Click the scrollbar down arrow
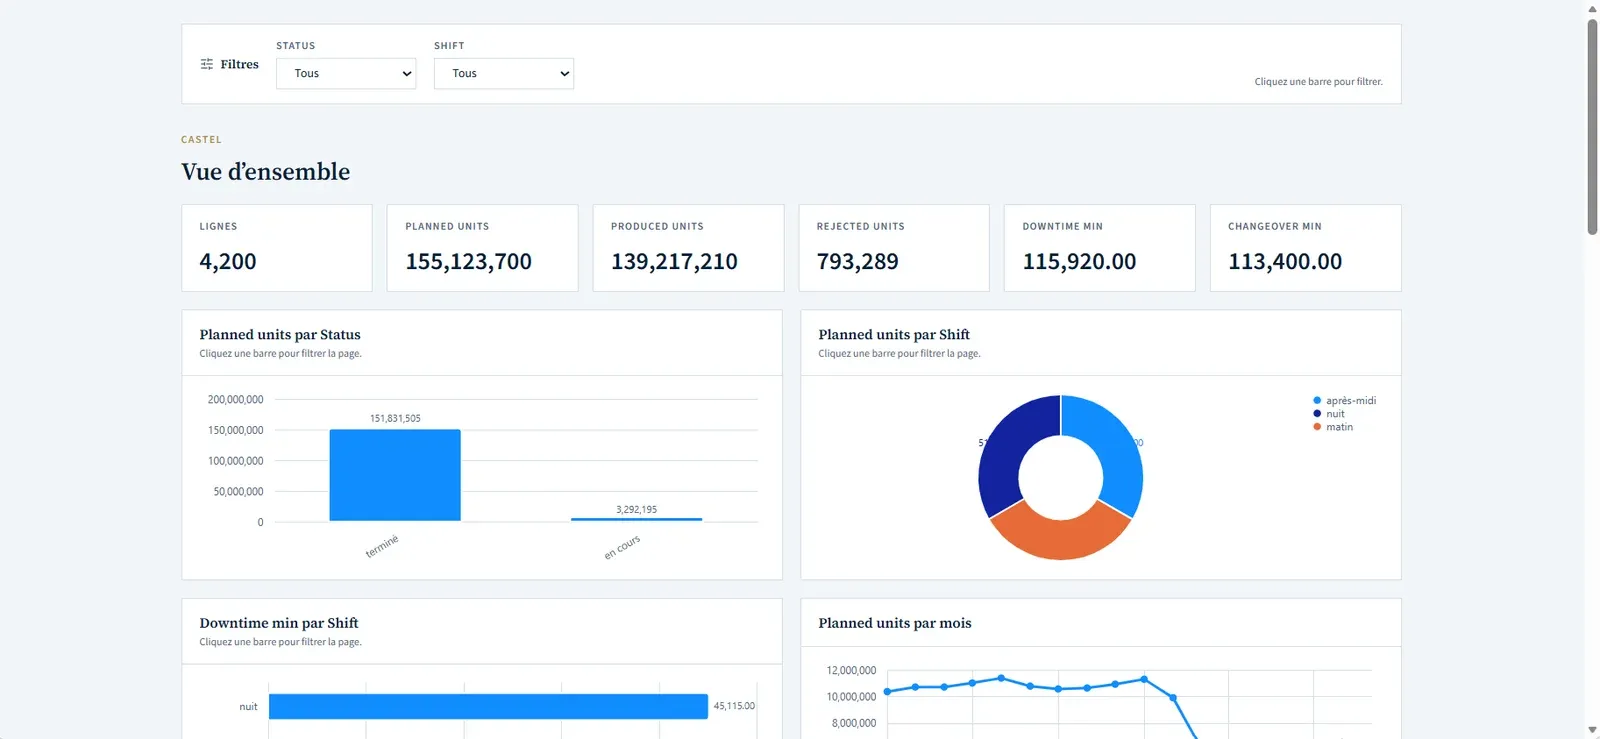The image size is (1600, 739). coord(1592,731)
